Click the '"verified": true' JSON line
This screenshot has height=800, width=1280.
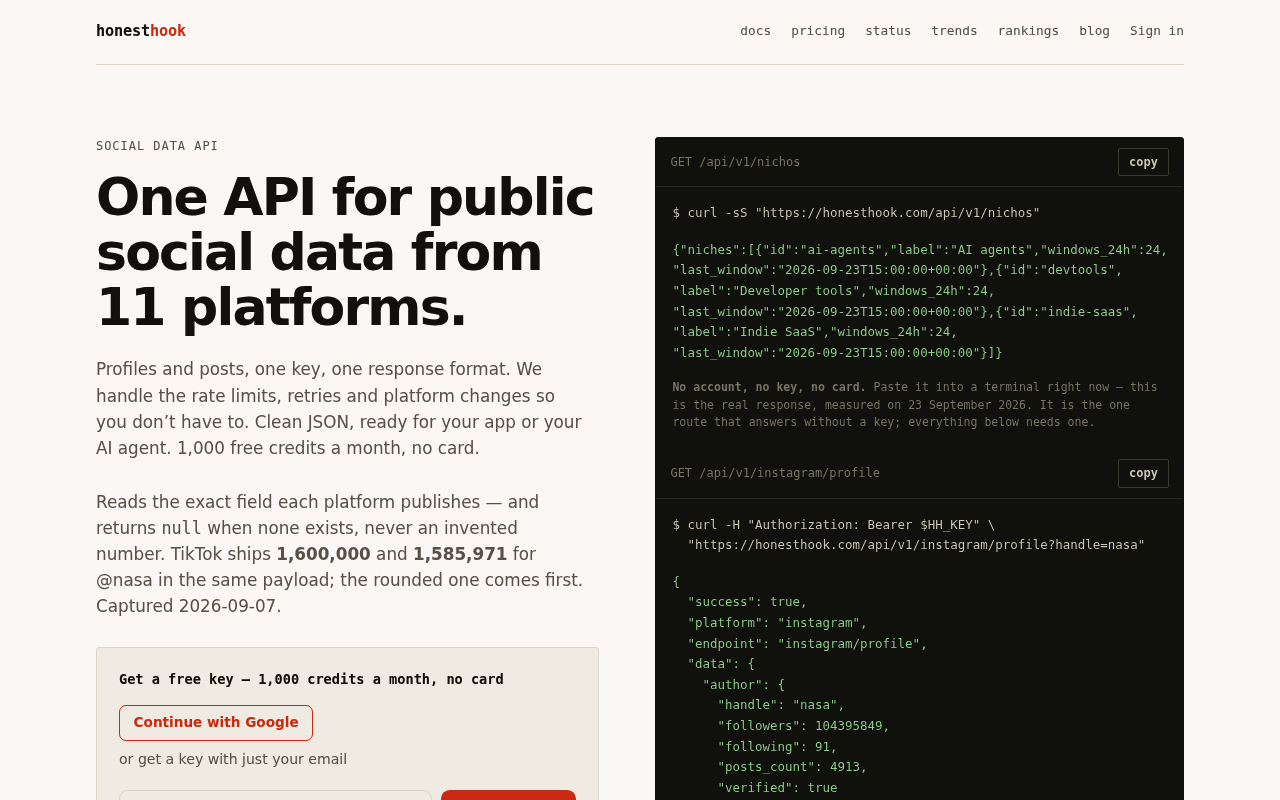click(x=777, y=788)
